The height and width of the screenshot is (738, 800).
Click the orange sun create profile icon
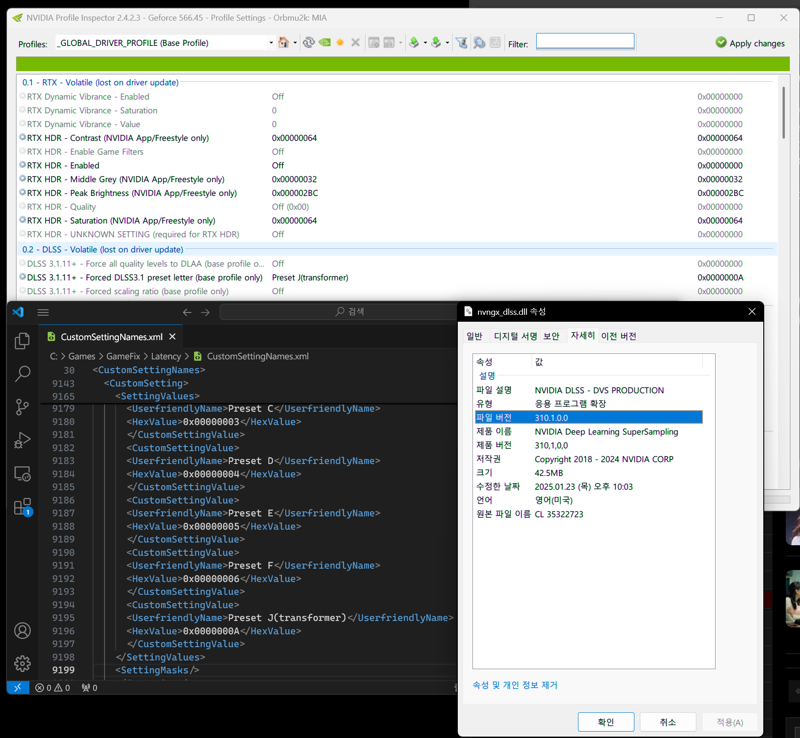pos(340,43)
